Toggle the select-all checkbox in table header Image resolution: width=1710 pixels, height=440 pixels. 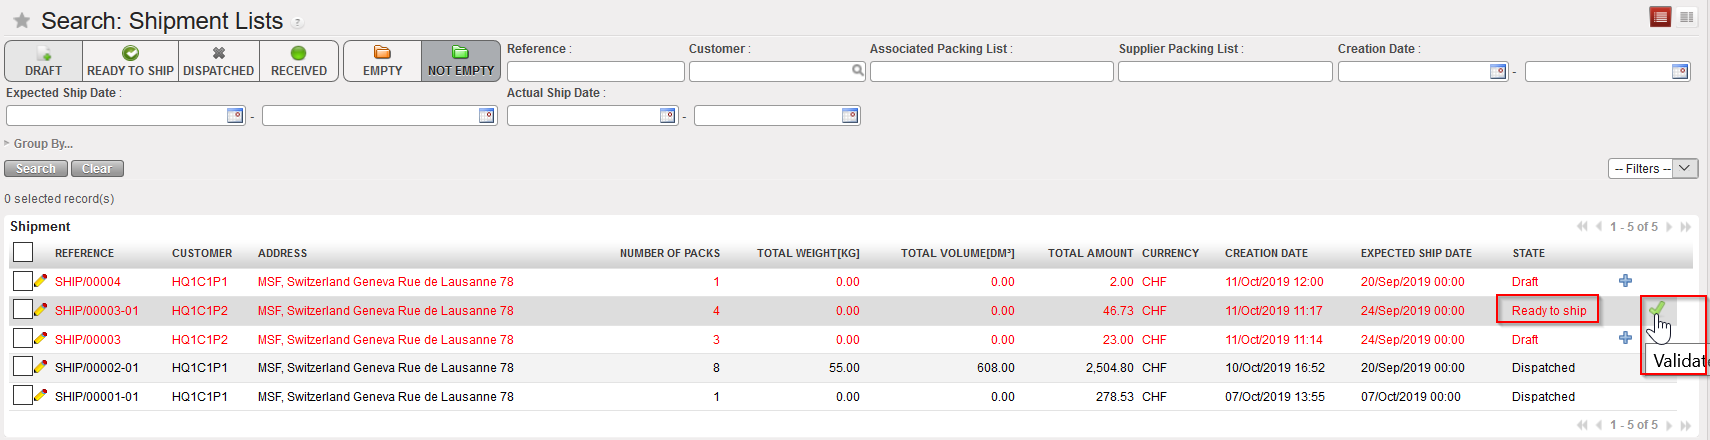(23, 252)
